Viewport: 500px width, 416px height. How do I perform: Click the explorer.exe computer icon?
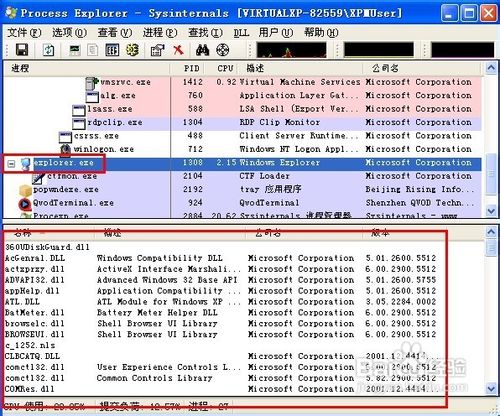[25, 164]
